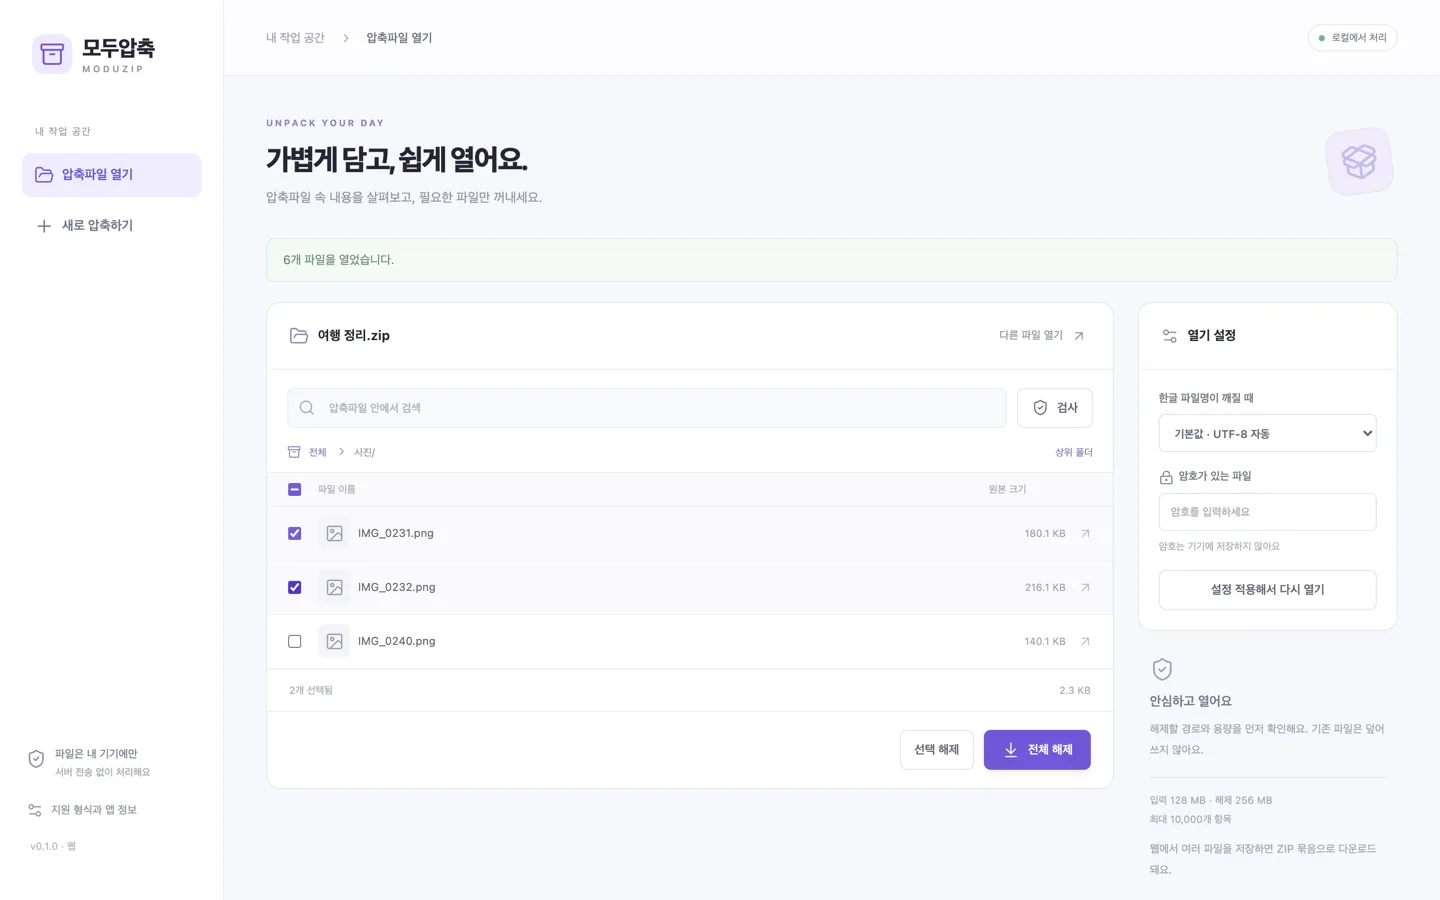Click the open box illustration icon
The width and height of the screenshot is (1440, 900).
click(1359, 161)
